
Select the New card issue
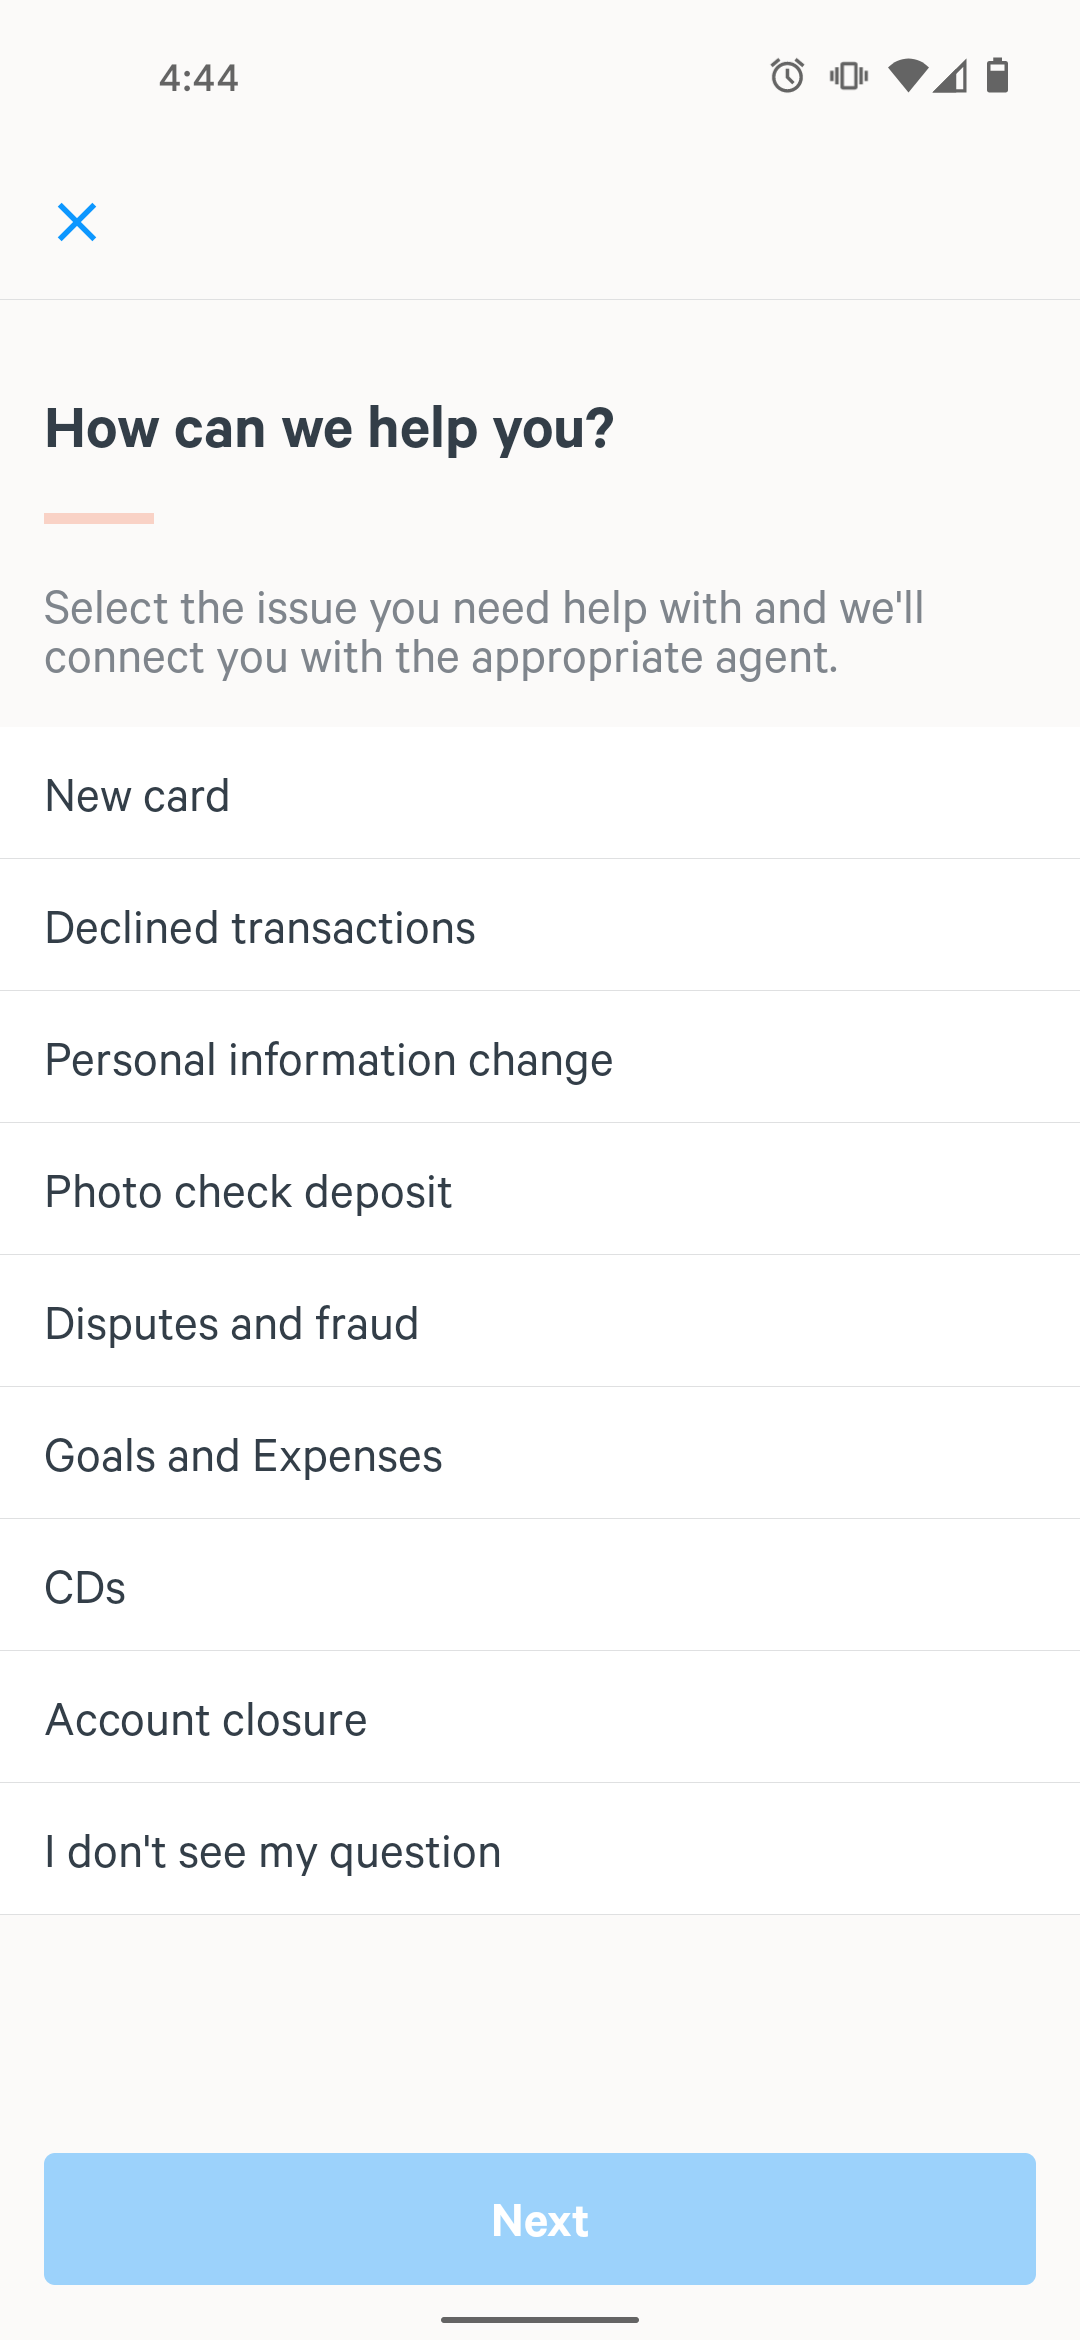point(540,794)
